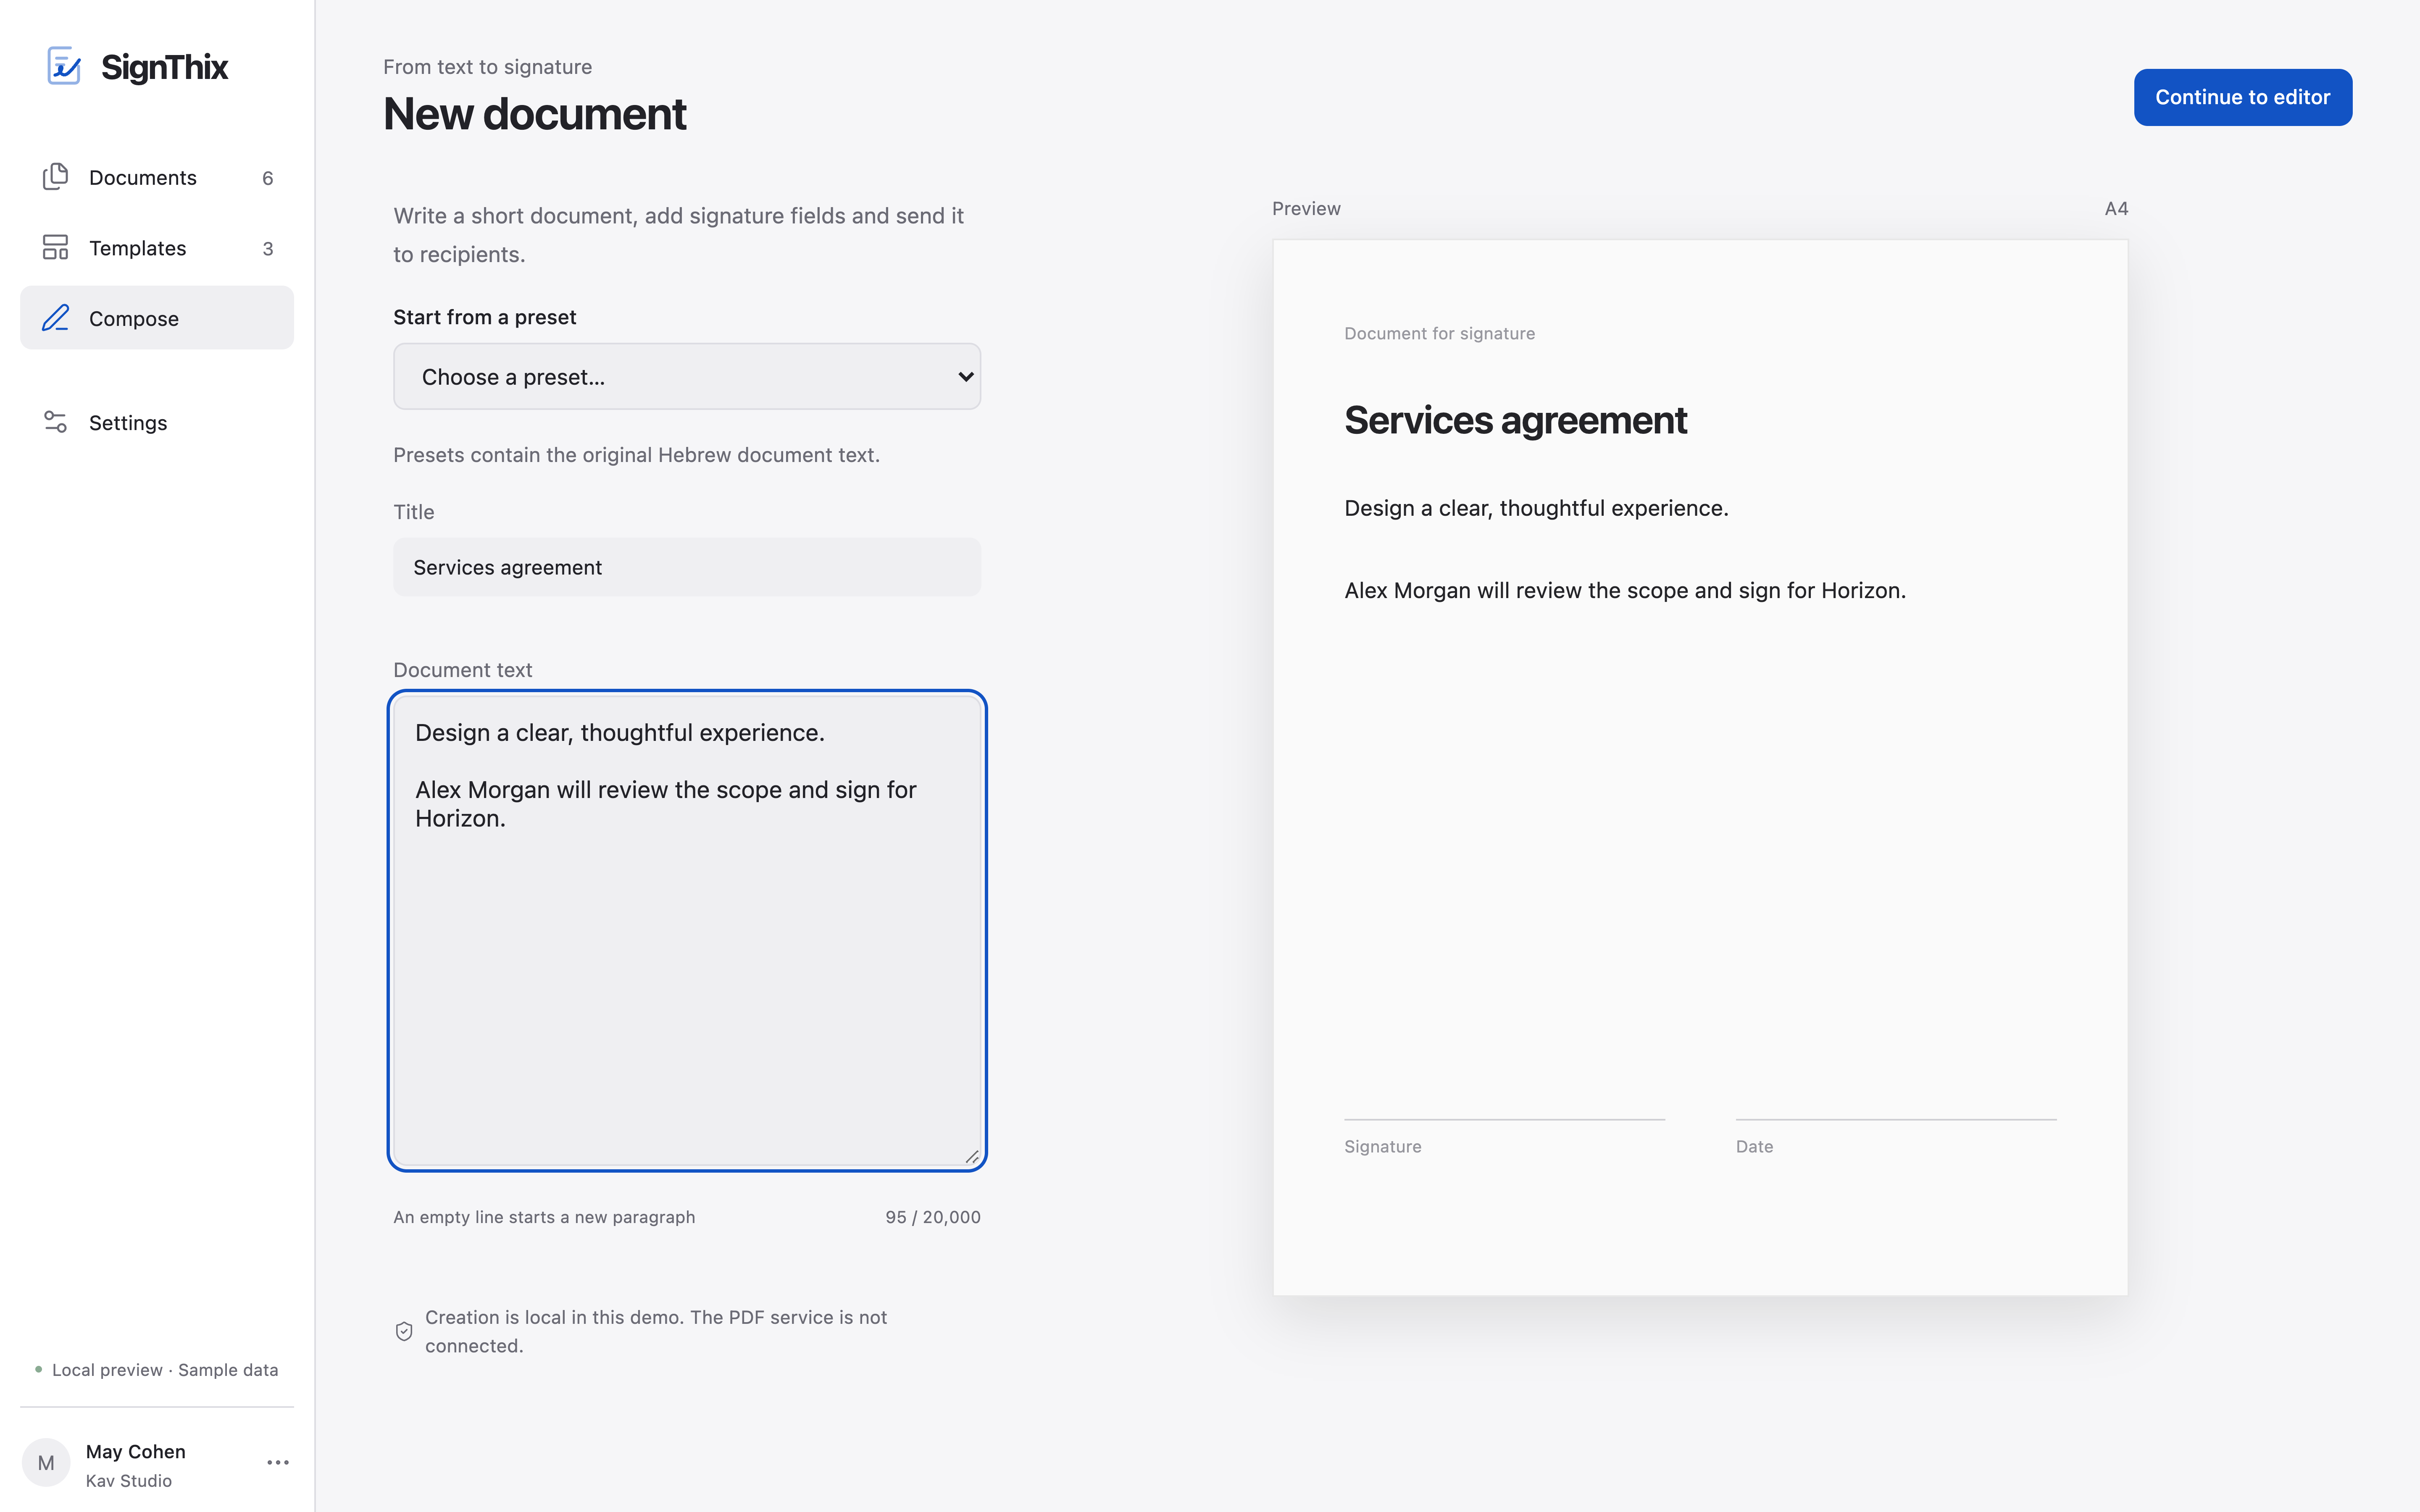Open the Templates section
This screenshot has width=2420, height=1512.
[x=157, y=248]
